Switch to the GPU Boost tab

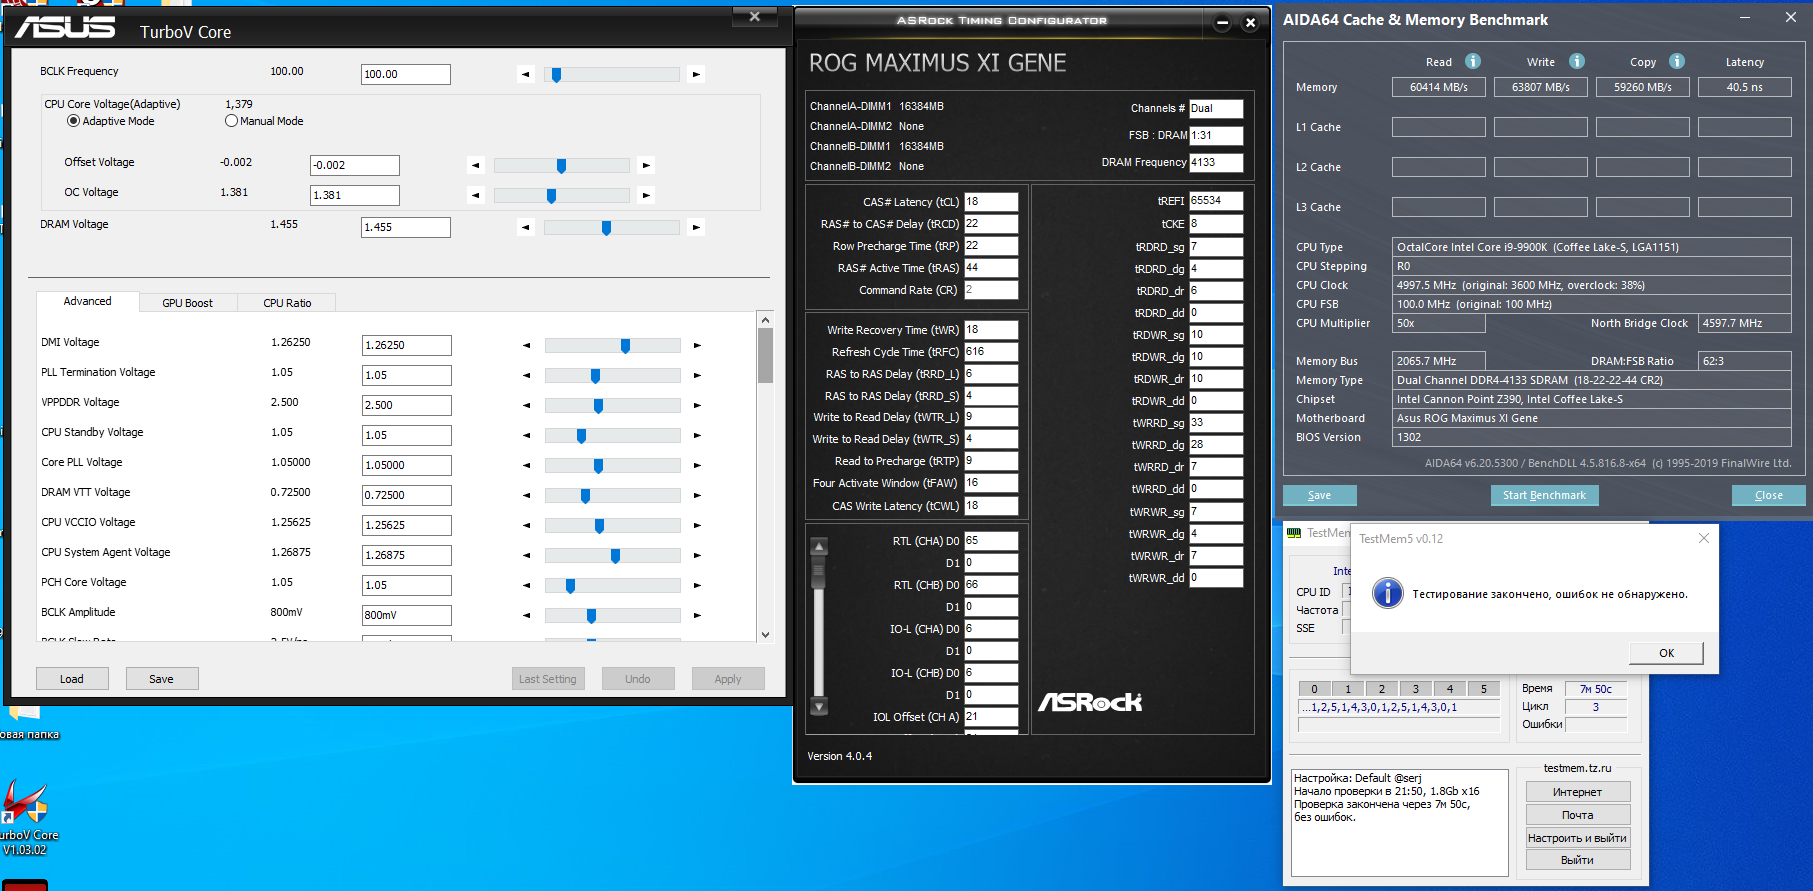[187, 303]
